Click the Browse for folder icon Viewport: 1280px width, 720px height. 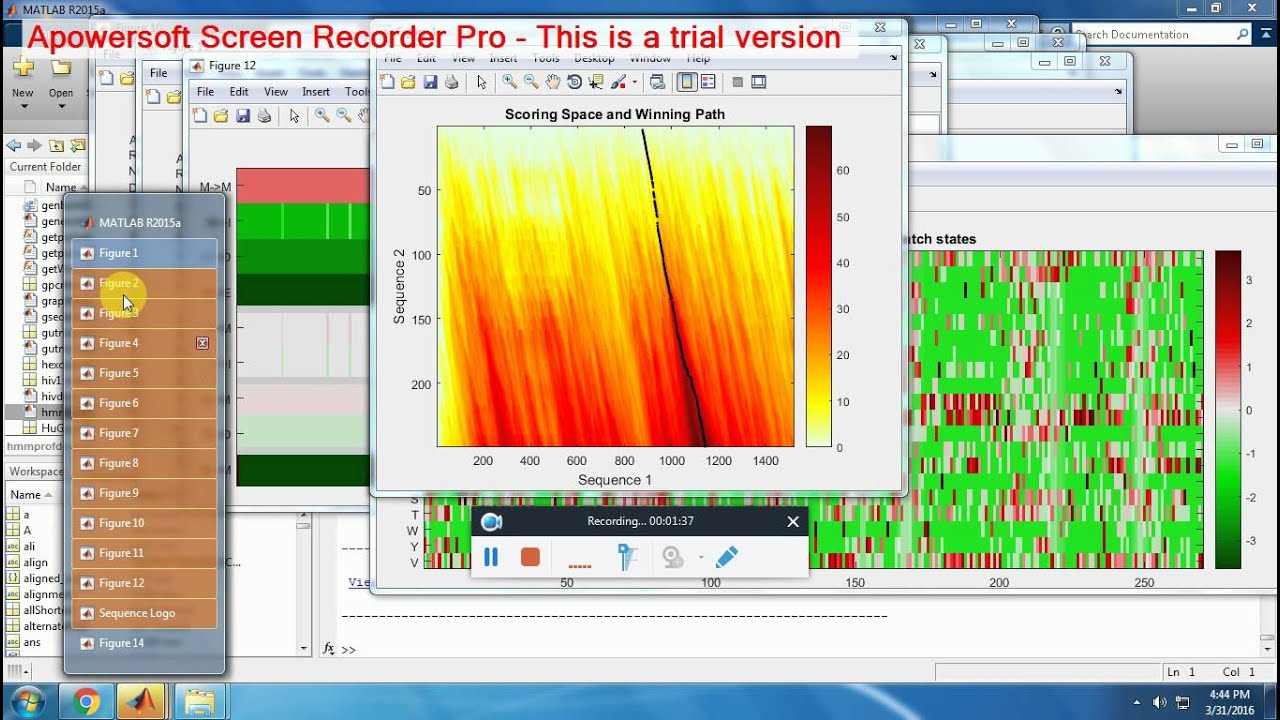pyautogui.click(x=78, y=145)
